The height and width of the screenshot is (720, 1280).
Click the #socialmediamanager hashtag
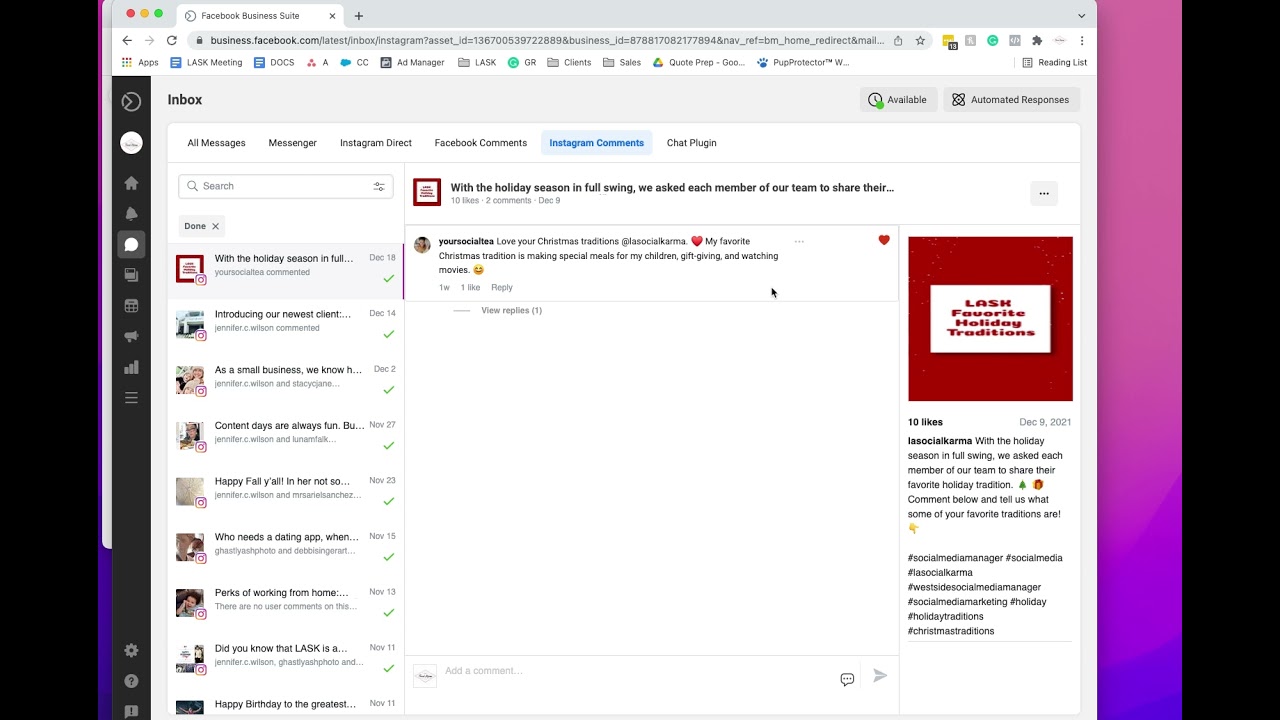click(955, 558)
